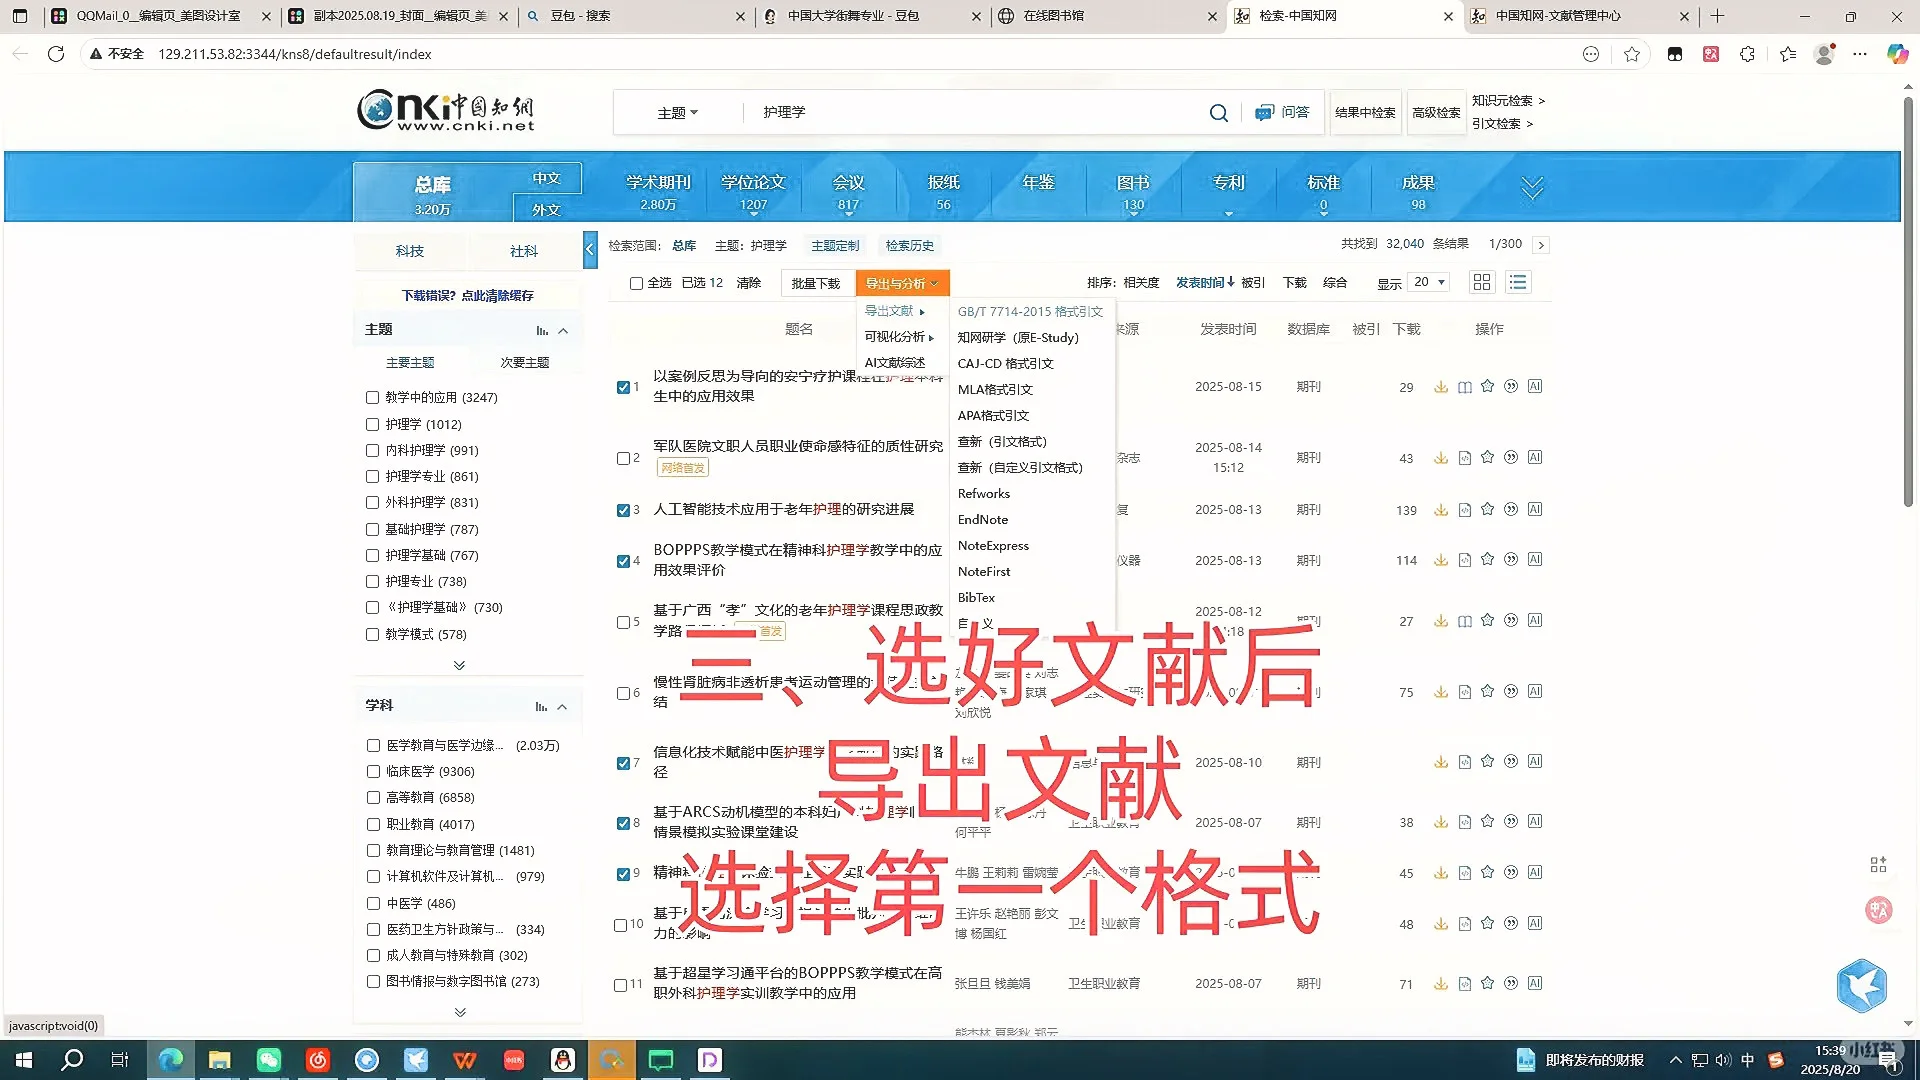Click the search magnifier icon
The height and width of the screenshot is (1080, 1920).
click(x=1218, y=112)
